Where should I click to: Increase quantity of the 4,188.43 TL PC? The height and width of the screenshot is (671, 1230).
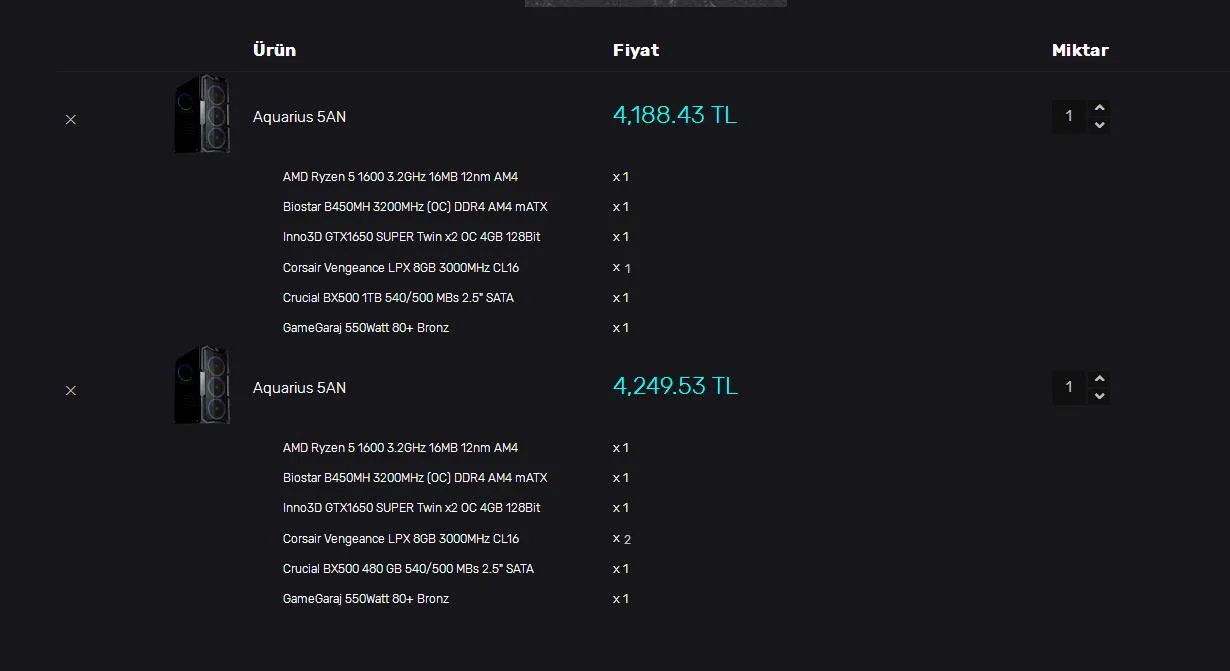point(1100,108)
